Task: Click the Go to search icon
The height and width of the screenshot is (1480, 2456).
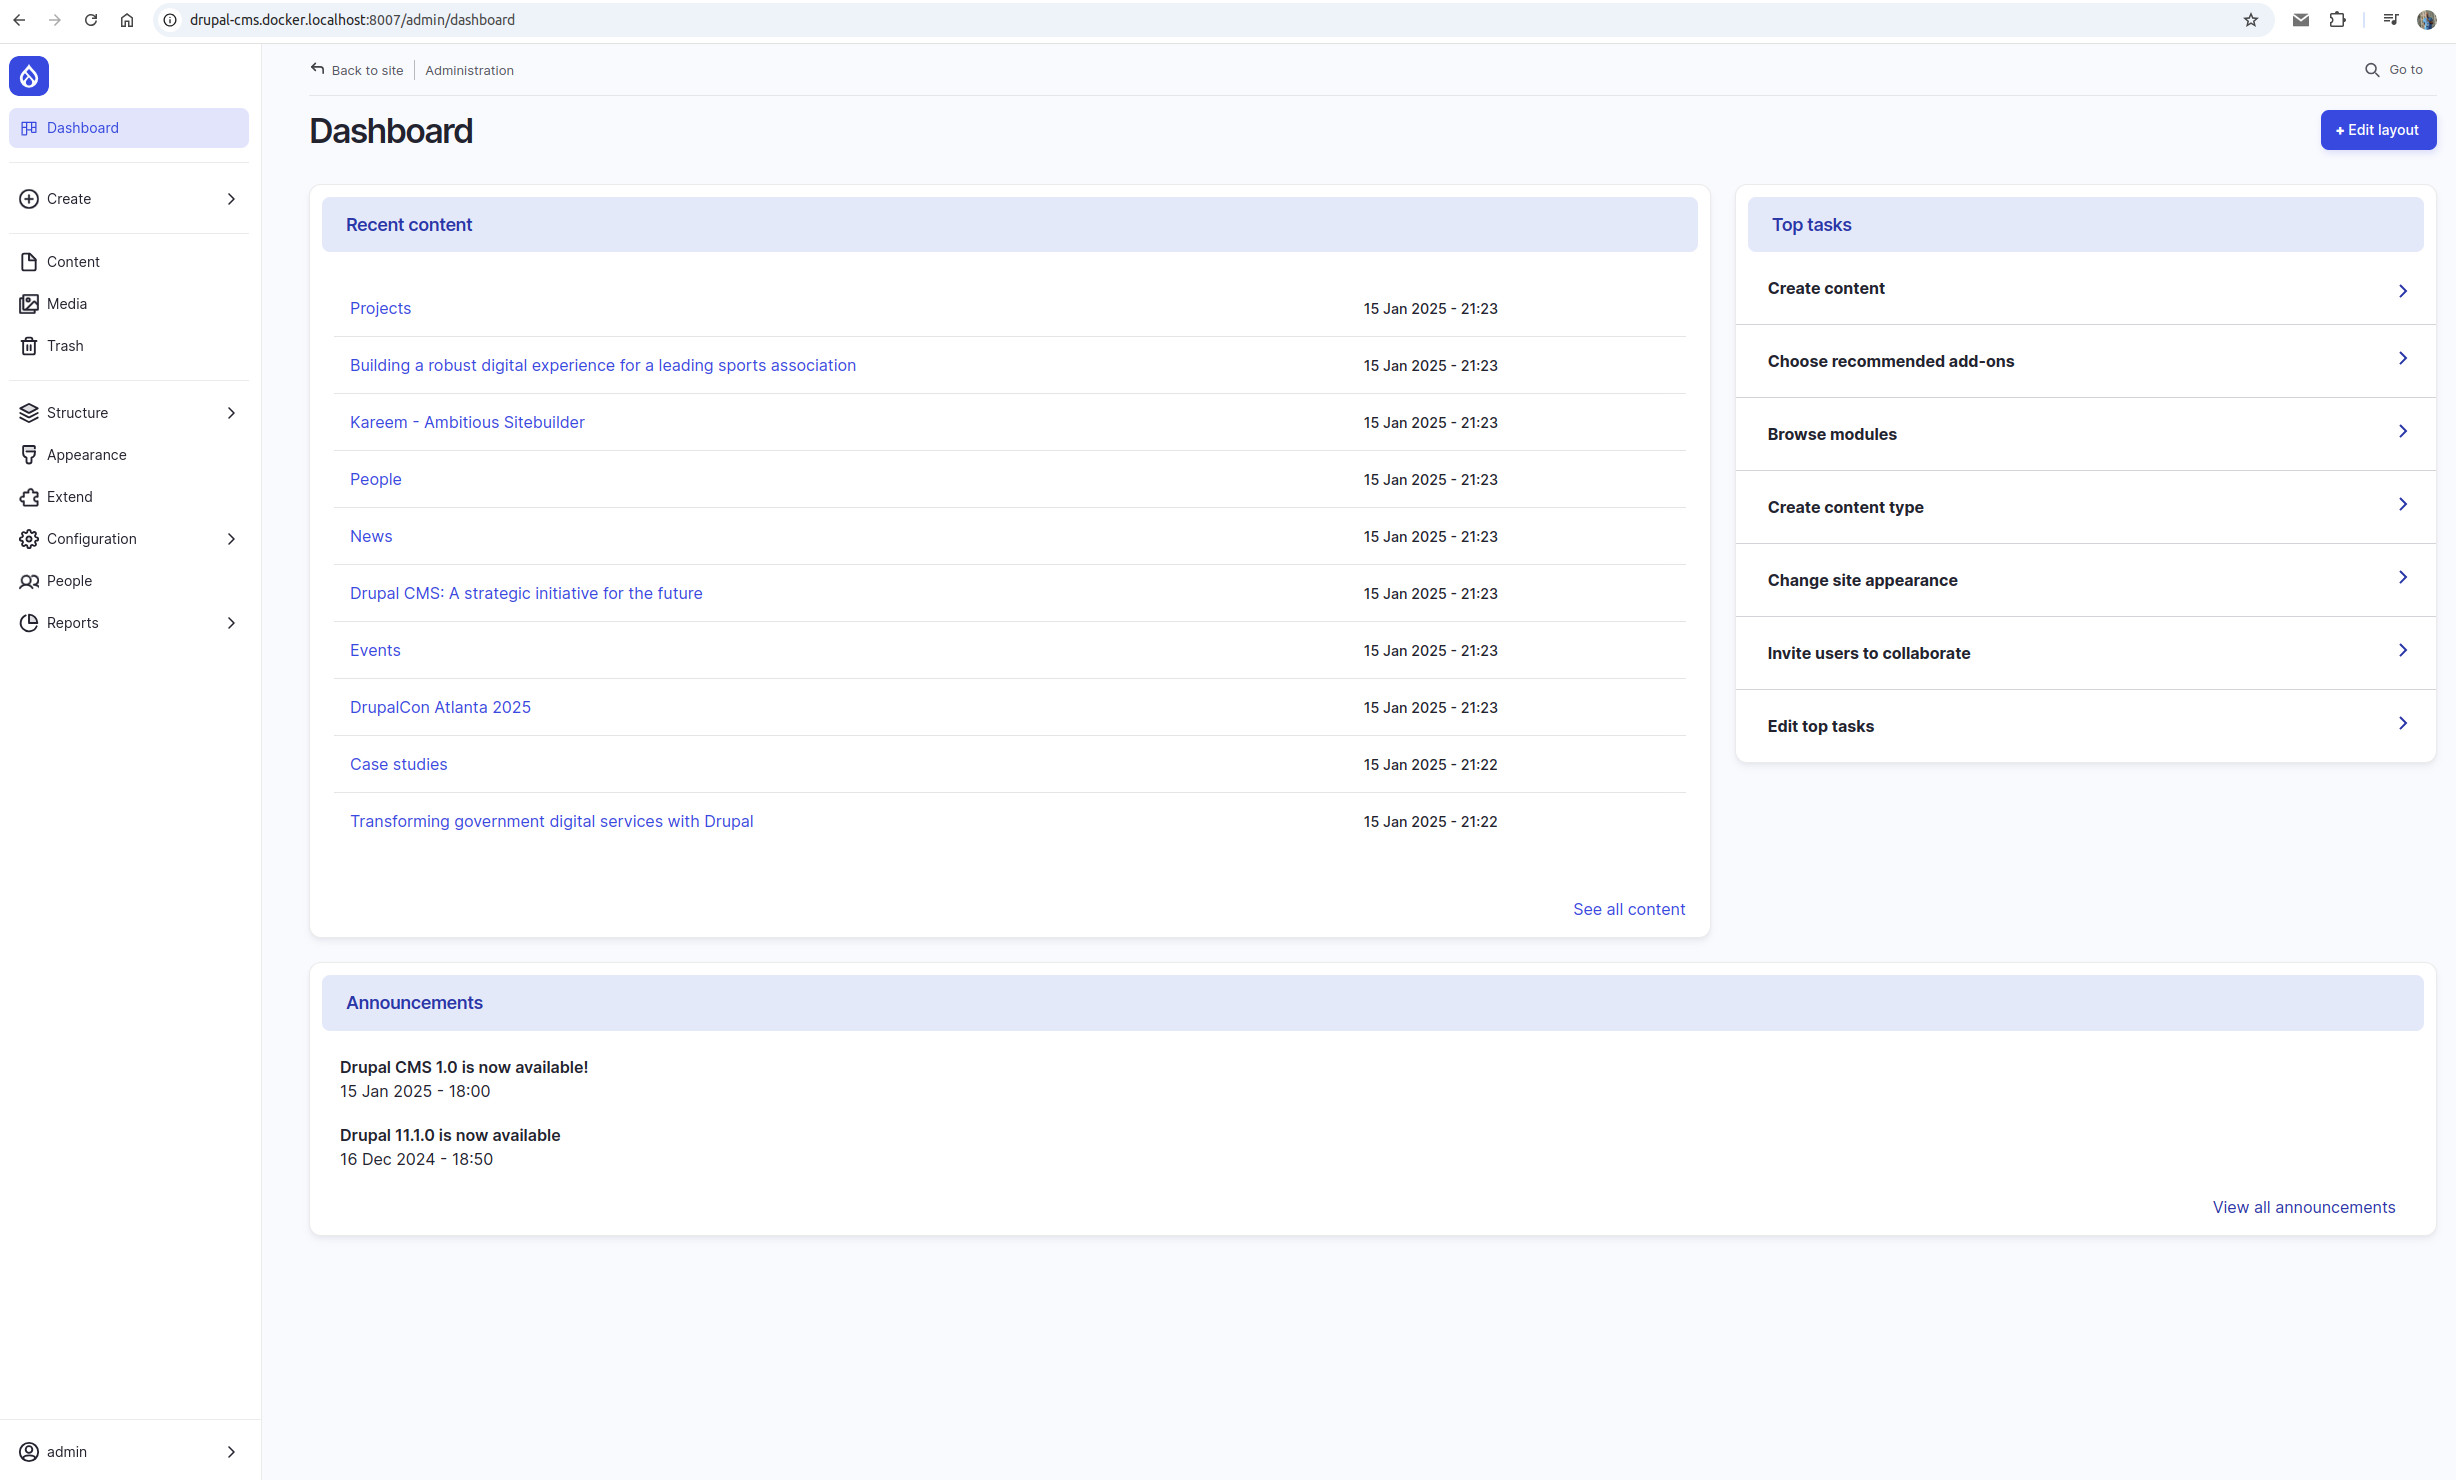Action: [2372, 70]
